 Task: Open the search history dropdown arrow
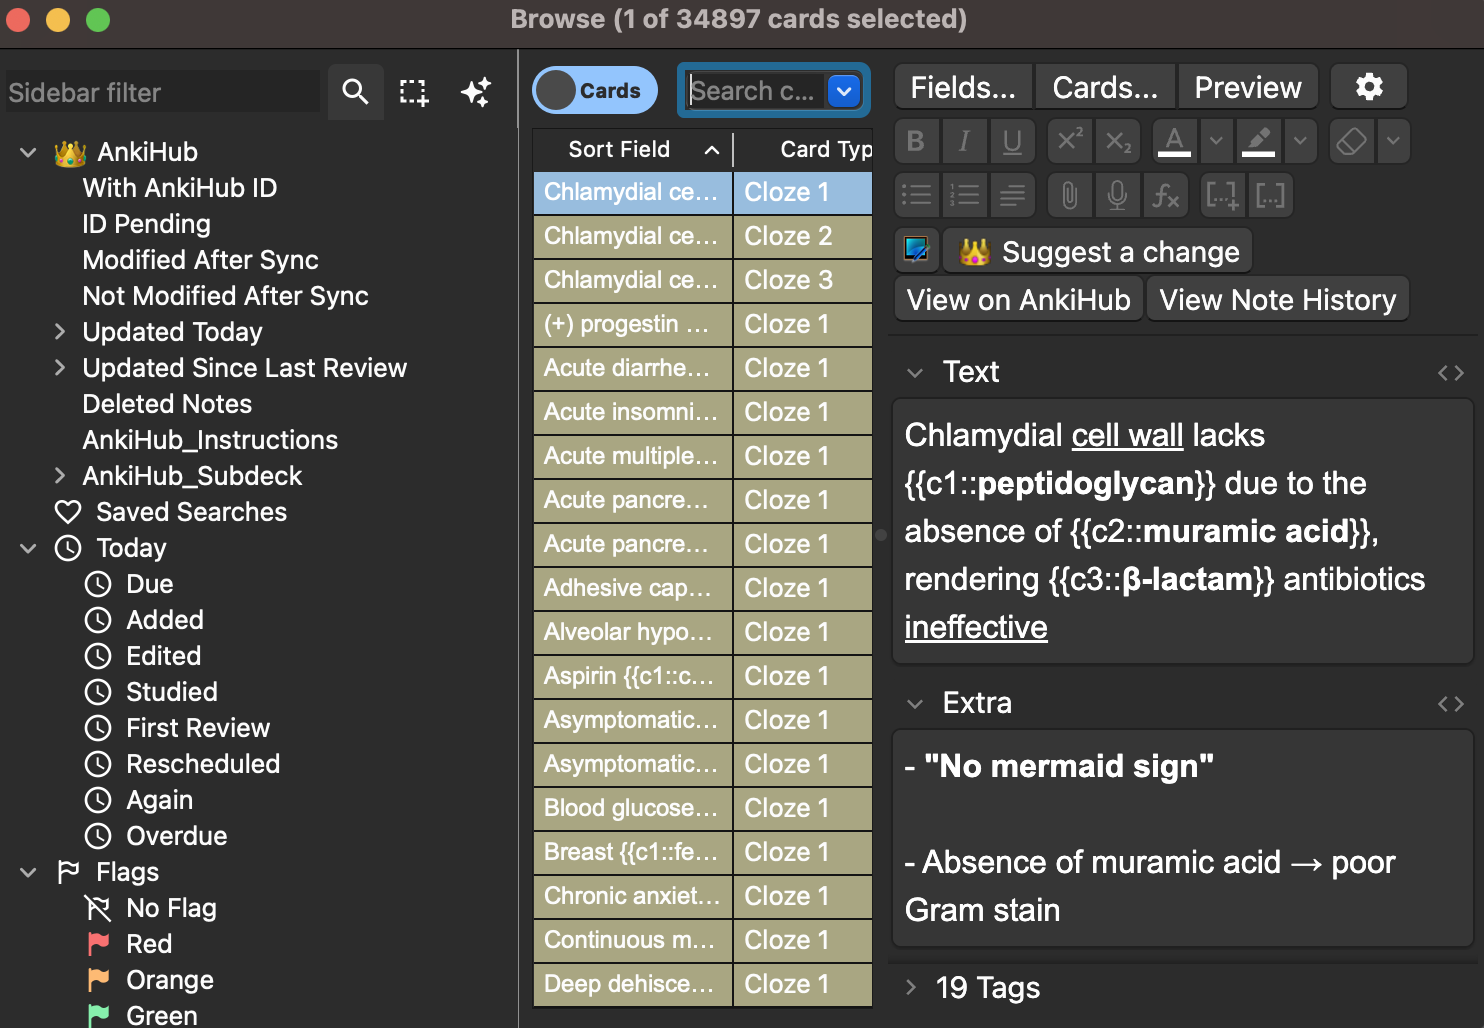coord(844,91)
